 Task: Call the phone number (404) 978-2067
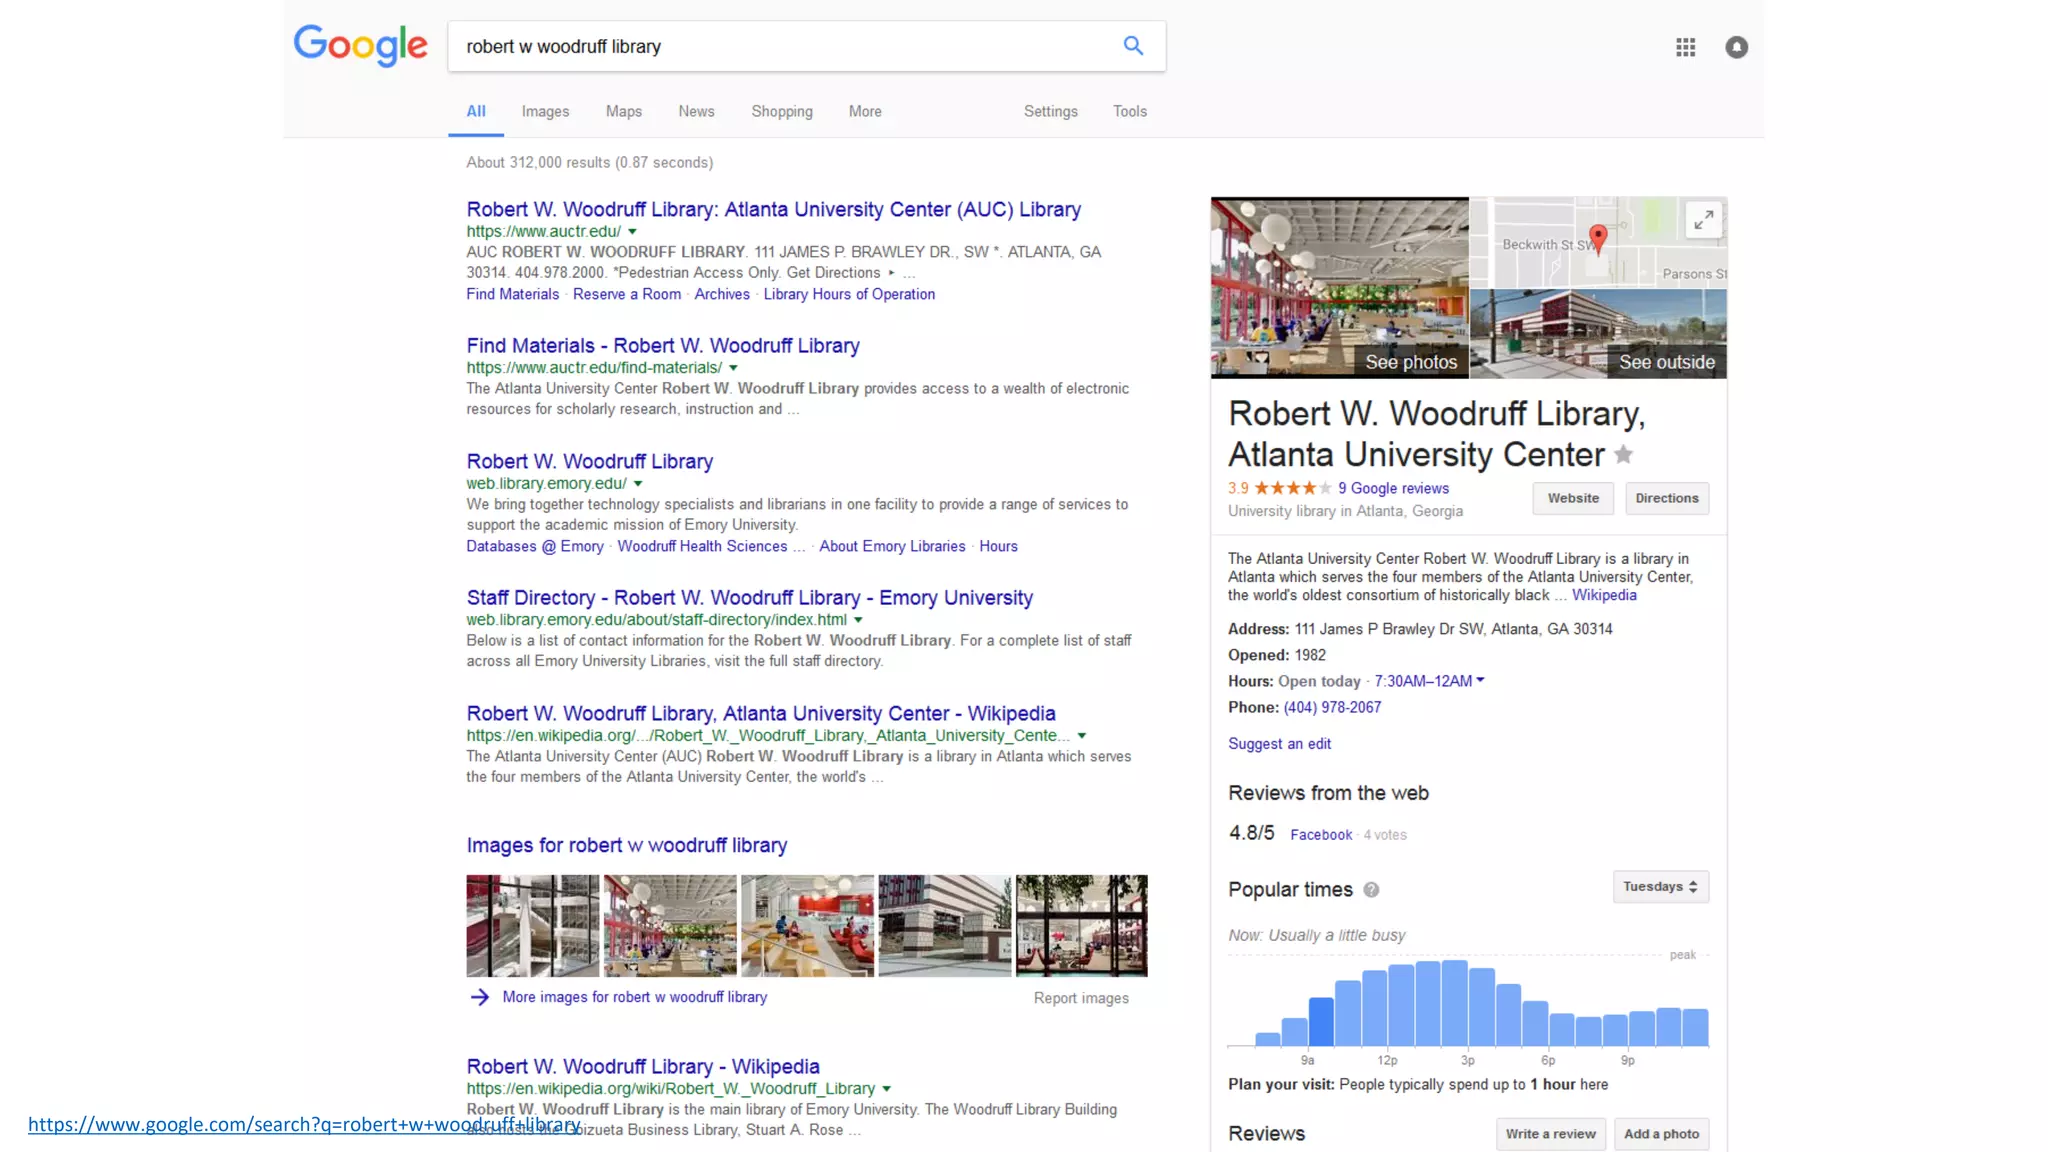(x=1332, y=707)
